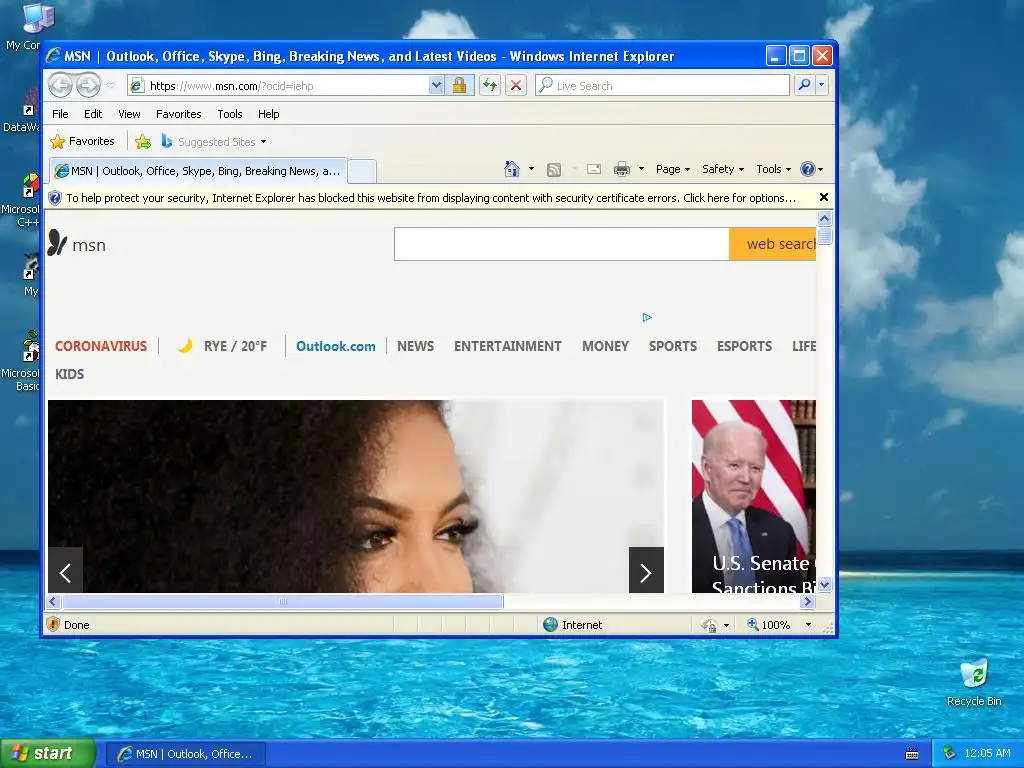Open the Safety command menu

click(x=722, y=169)
